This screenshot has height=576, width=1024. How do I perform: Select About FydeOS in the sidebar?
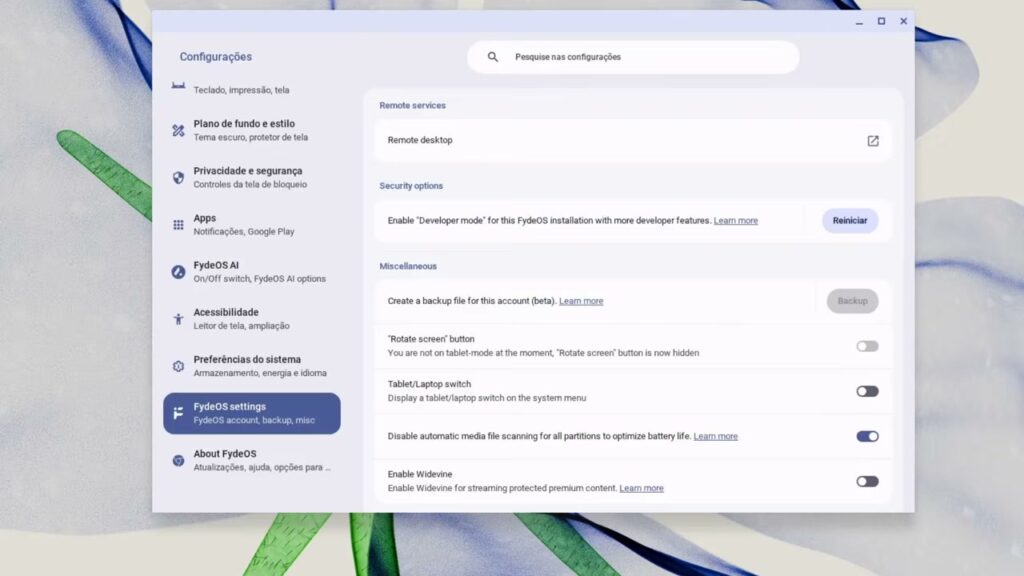[251, 460]
